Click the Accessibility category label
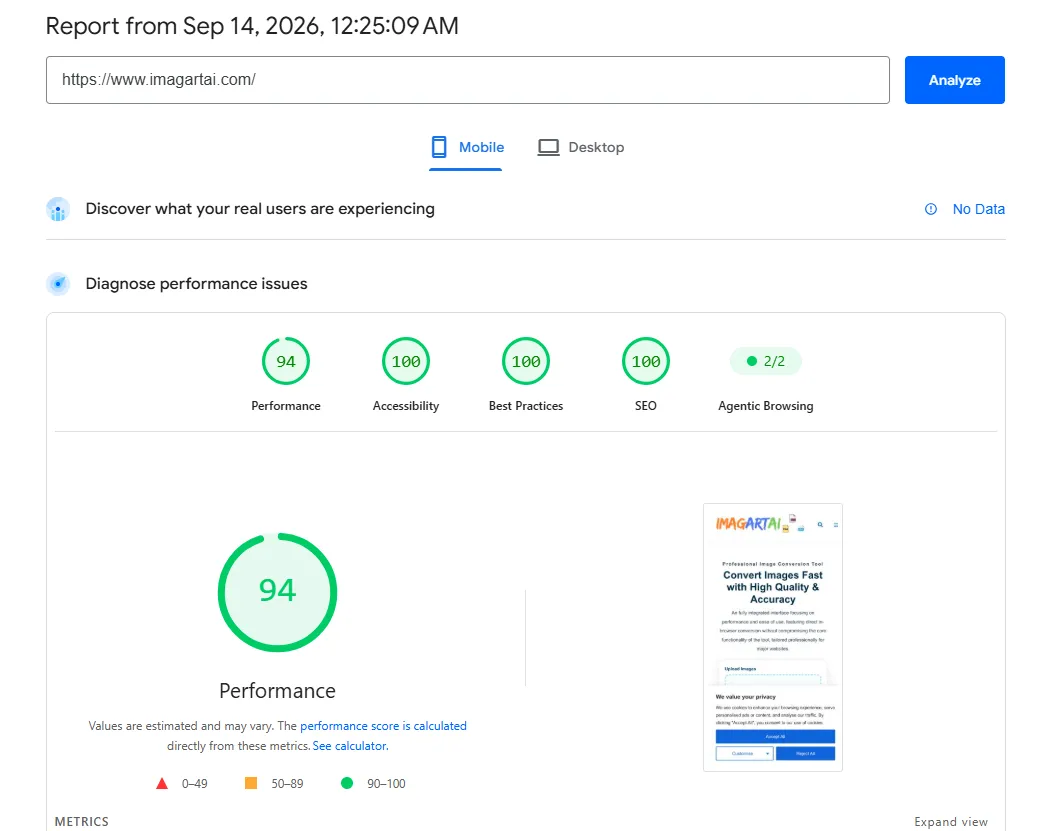The image size is (1037, 831). click(x=406, y=406)
